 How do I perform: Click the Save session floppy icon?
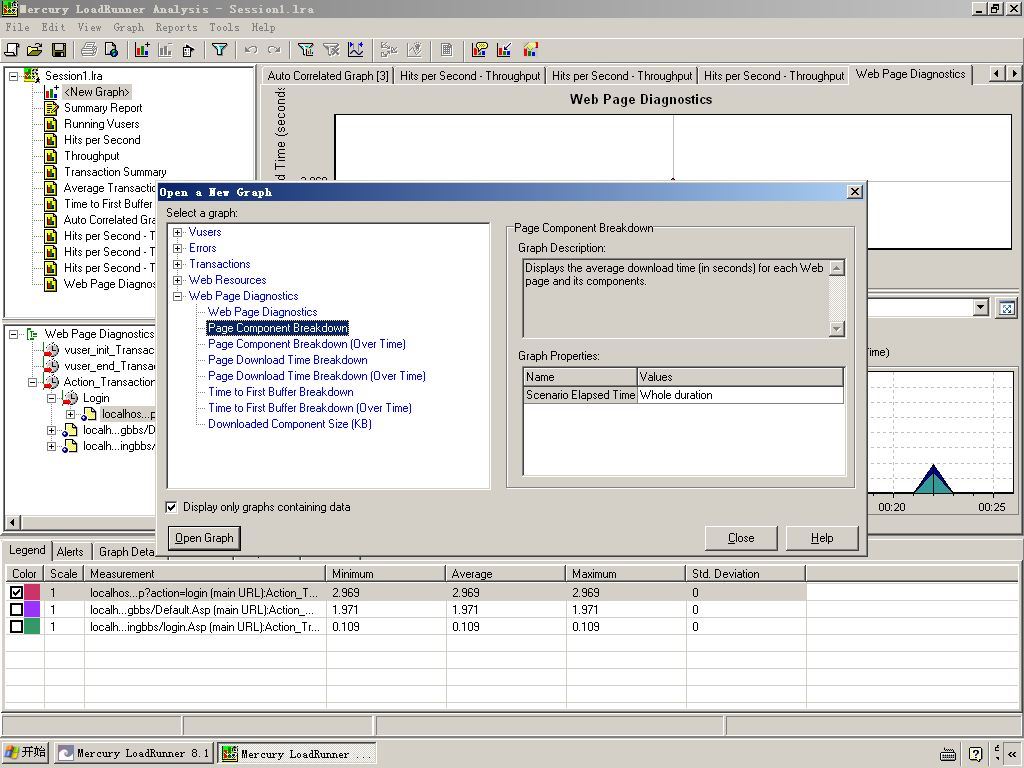click(59, 50)
